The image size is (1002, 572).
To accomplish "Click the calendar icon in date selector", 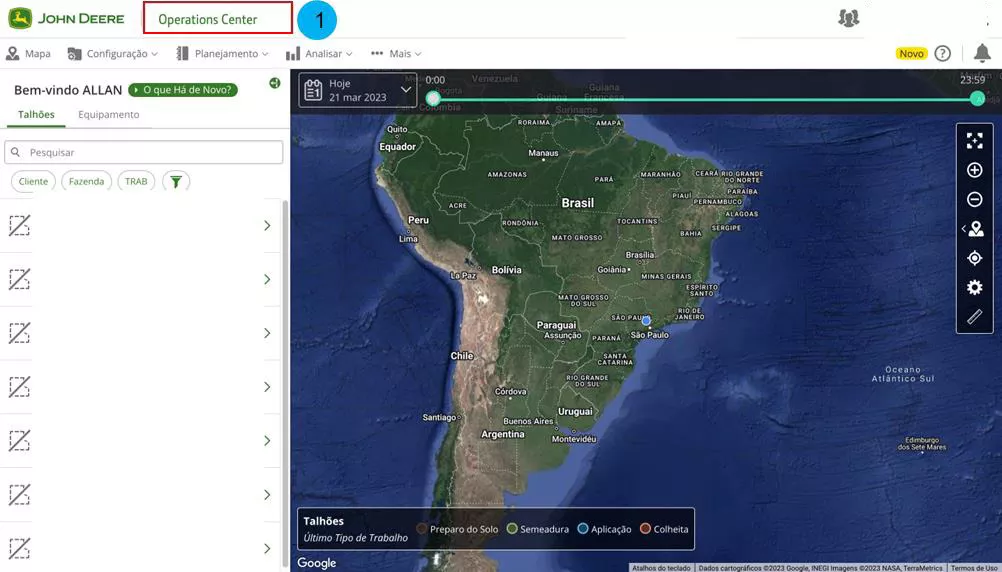I will pos(313,90).
